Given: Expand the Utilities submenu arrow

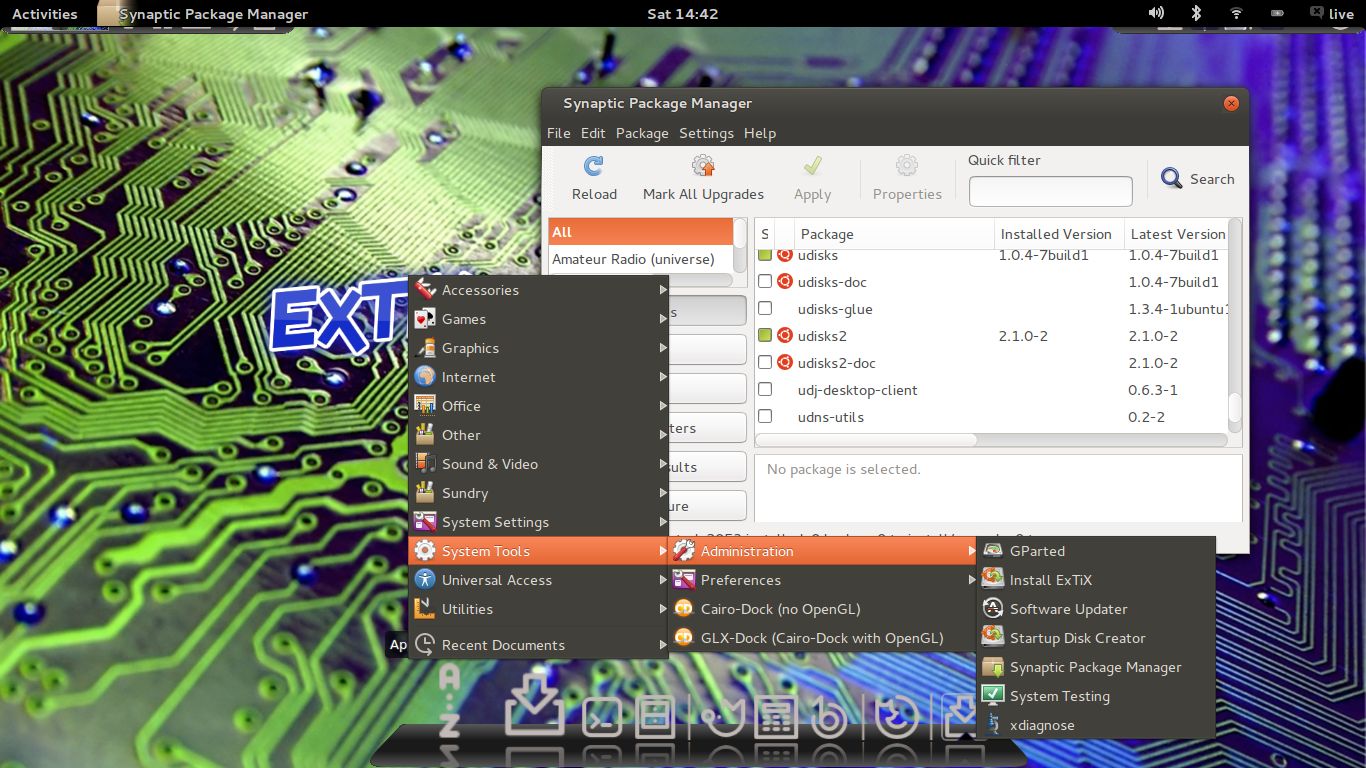Looking at the screenshot, I should (x=662, y=609).
